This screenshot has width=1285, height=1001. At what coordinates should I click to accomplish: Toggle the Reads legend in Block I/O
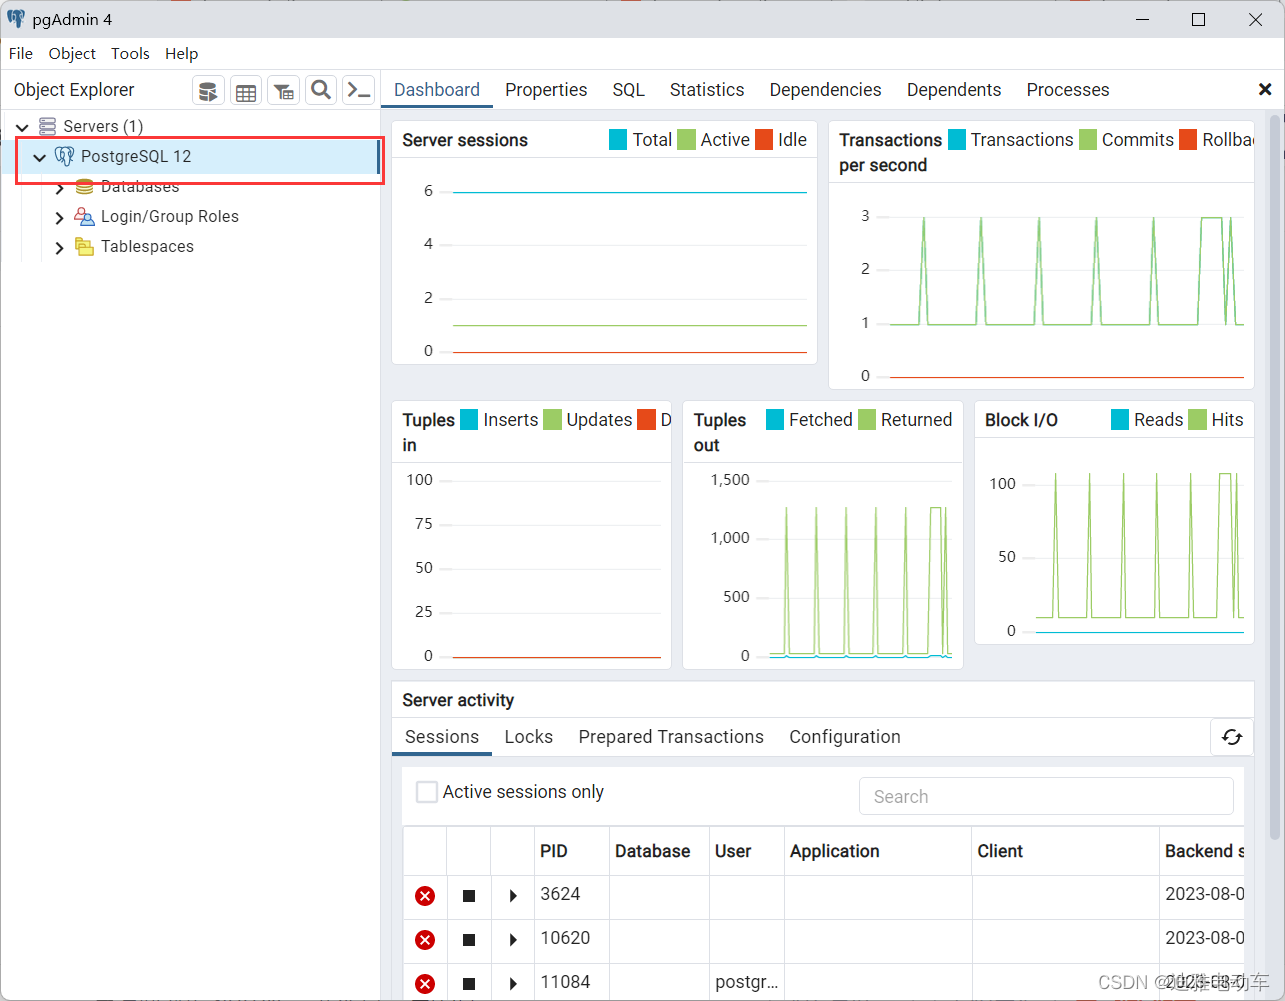1147,420
